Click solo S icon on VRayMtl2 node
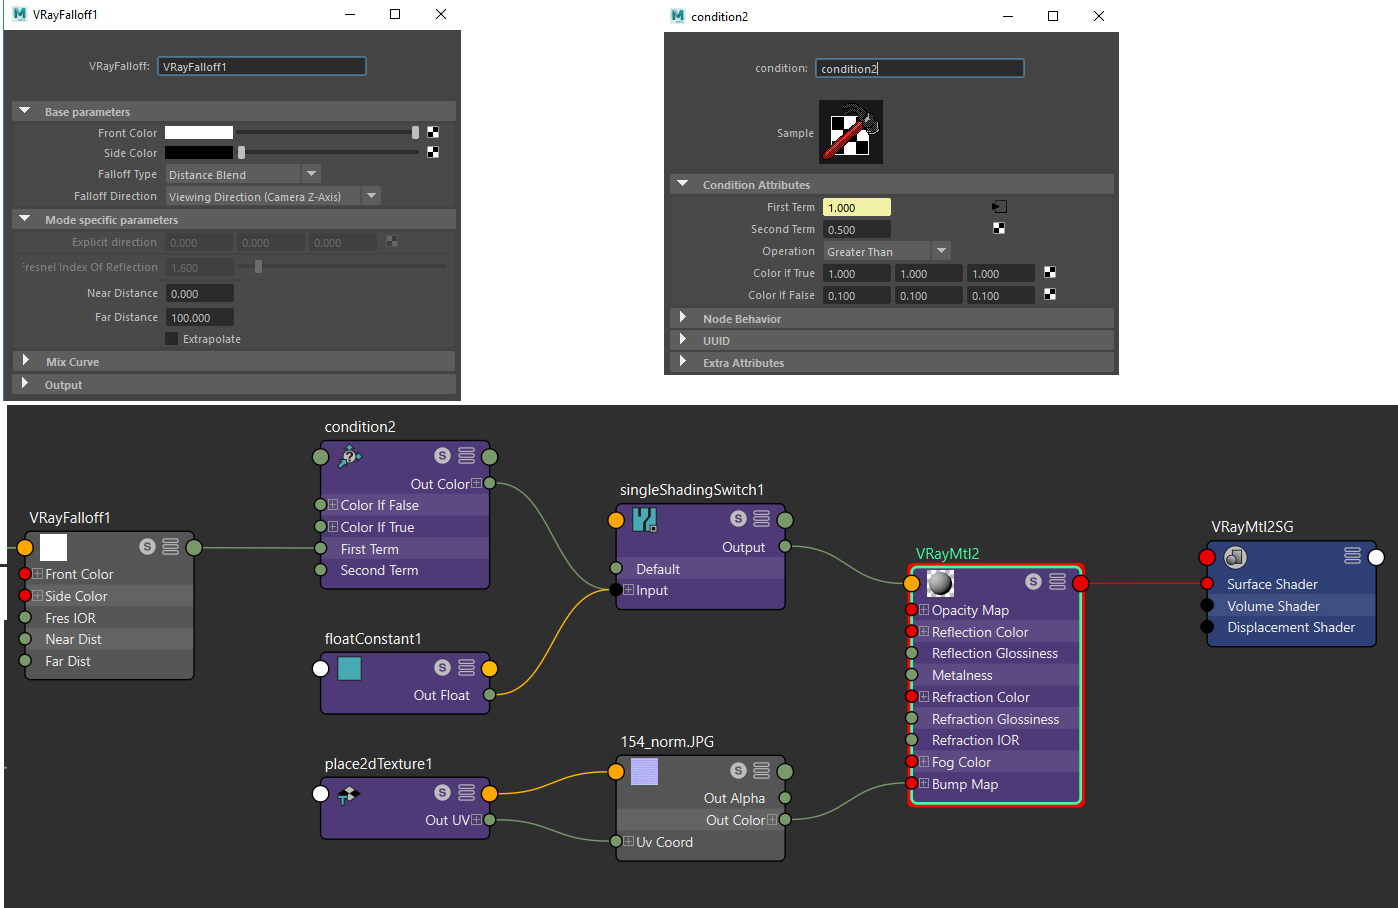Viewport: 1398px width, 908px height. [1033, 582]
